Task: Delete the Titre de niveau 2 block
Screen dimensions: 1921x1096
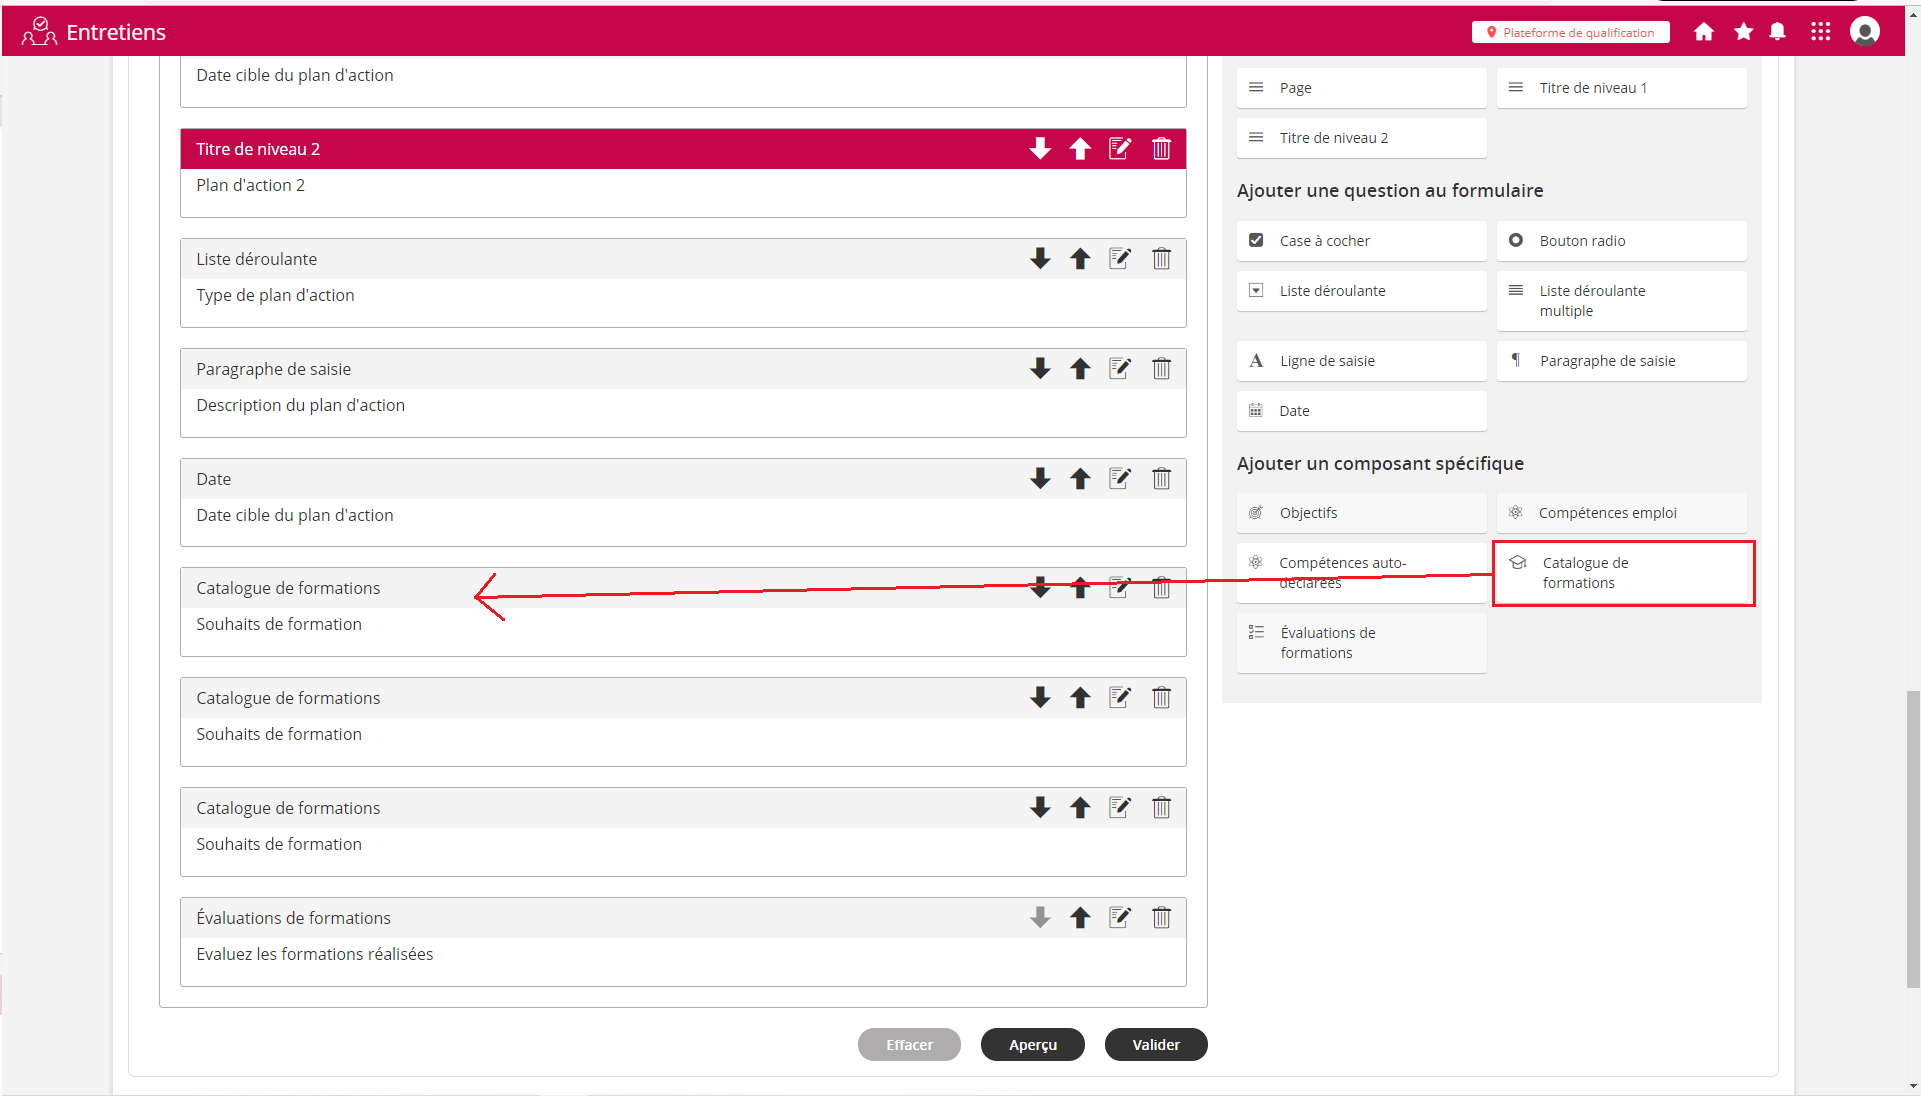Action: coord(1161,149)
